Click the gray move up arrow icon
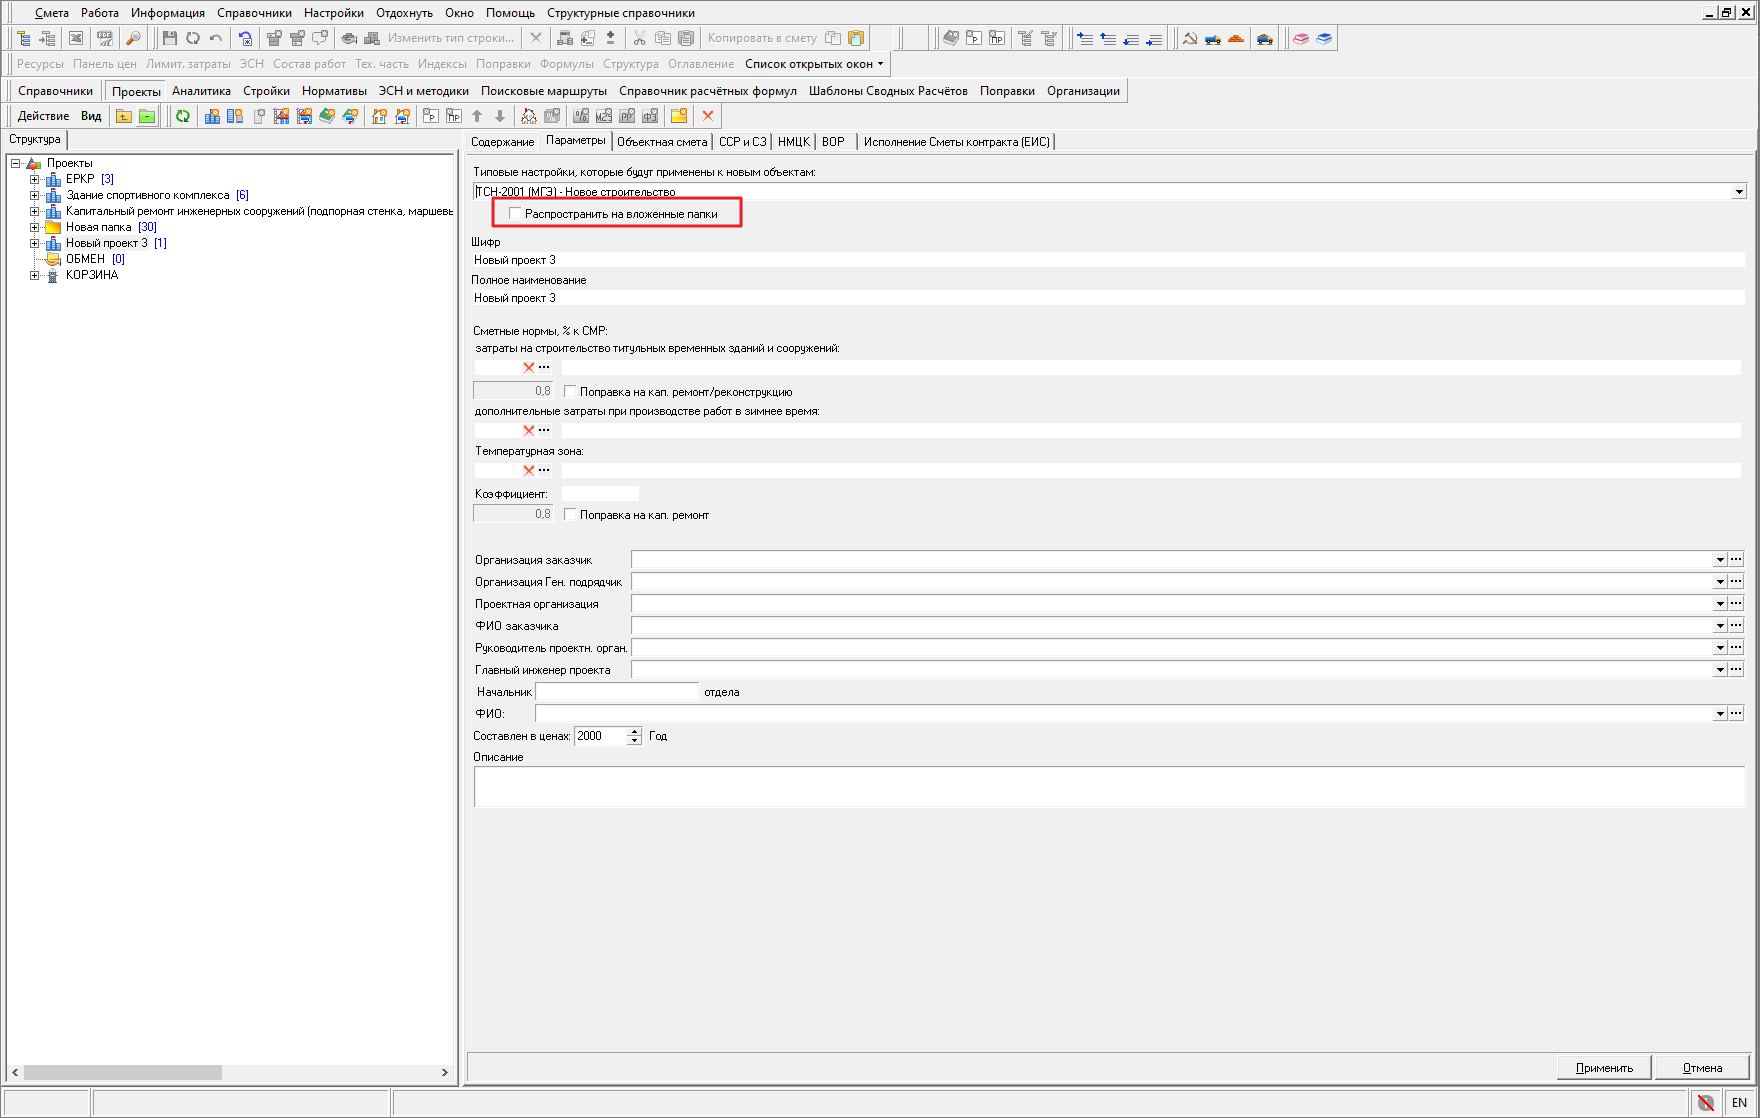 pyautogui.click(x=477, y=116)
